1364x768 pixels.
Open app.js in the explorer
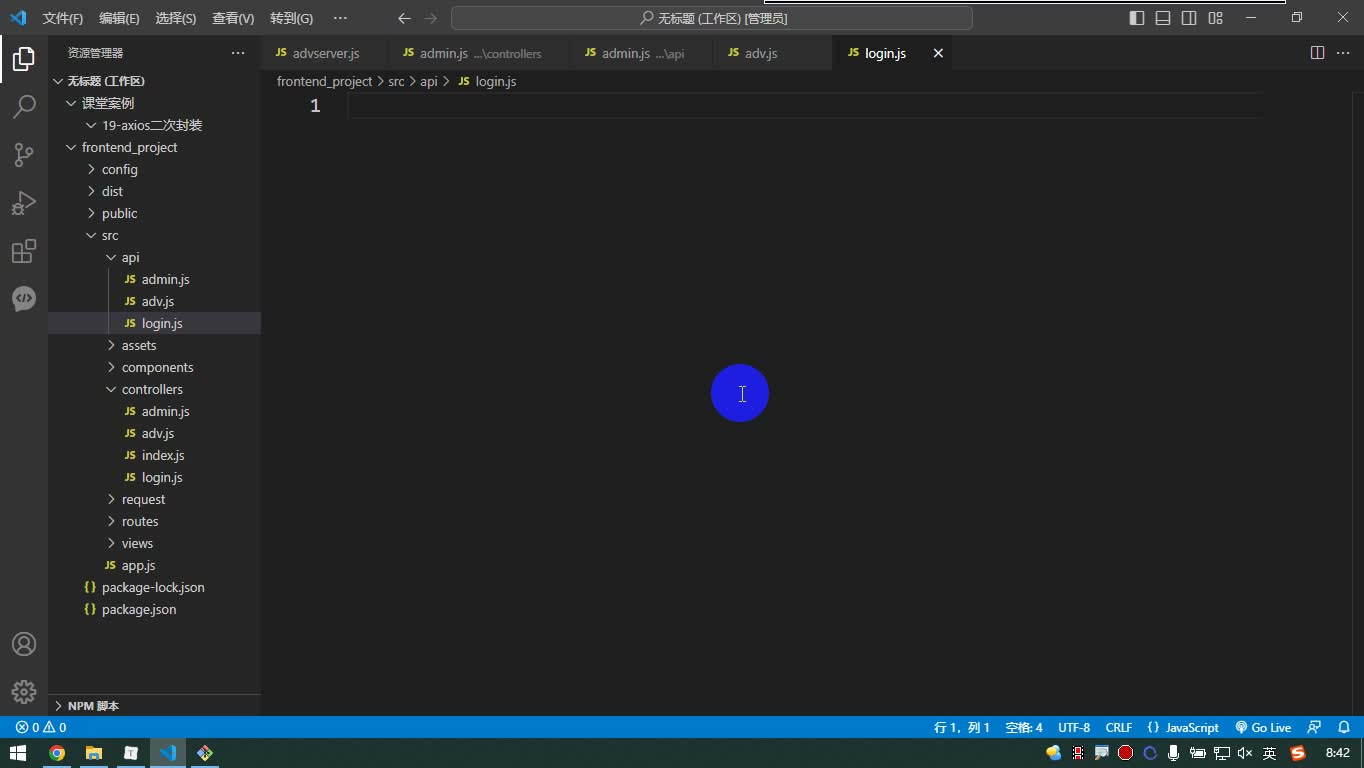coord(138,565)
